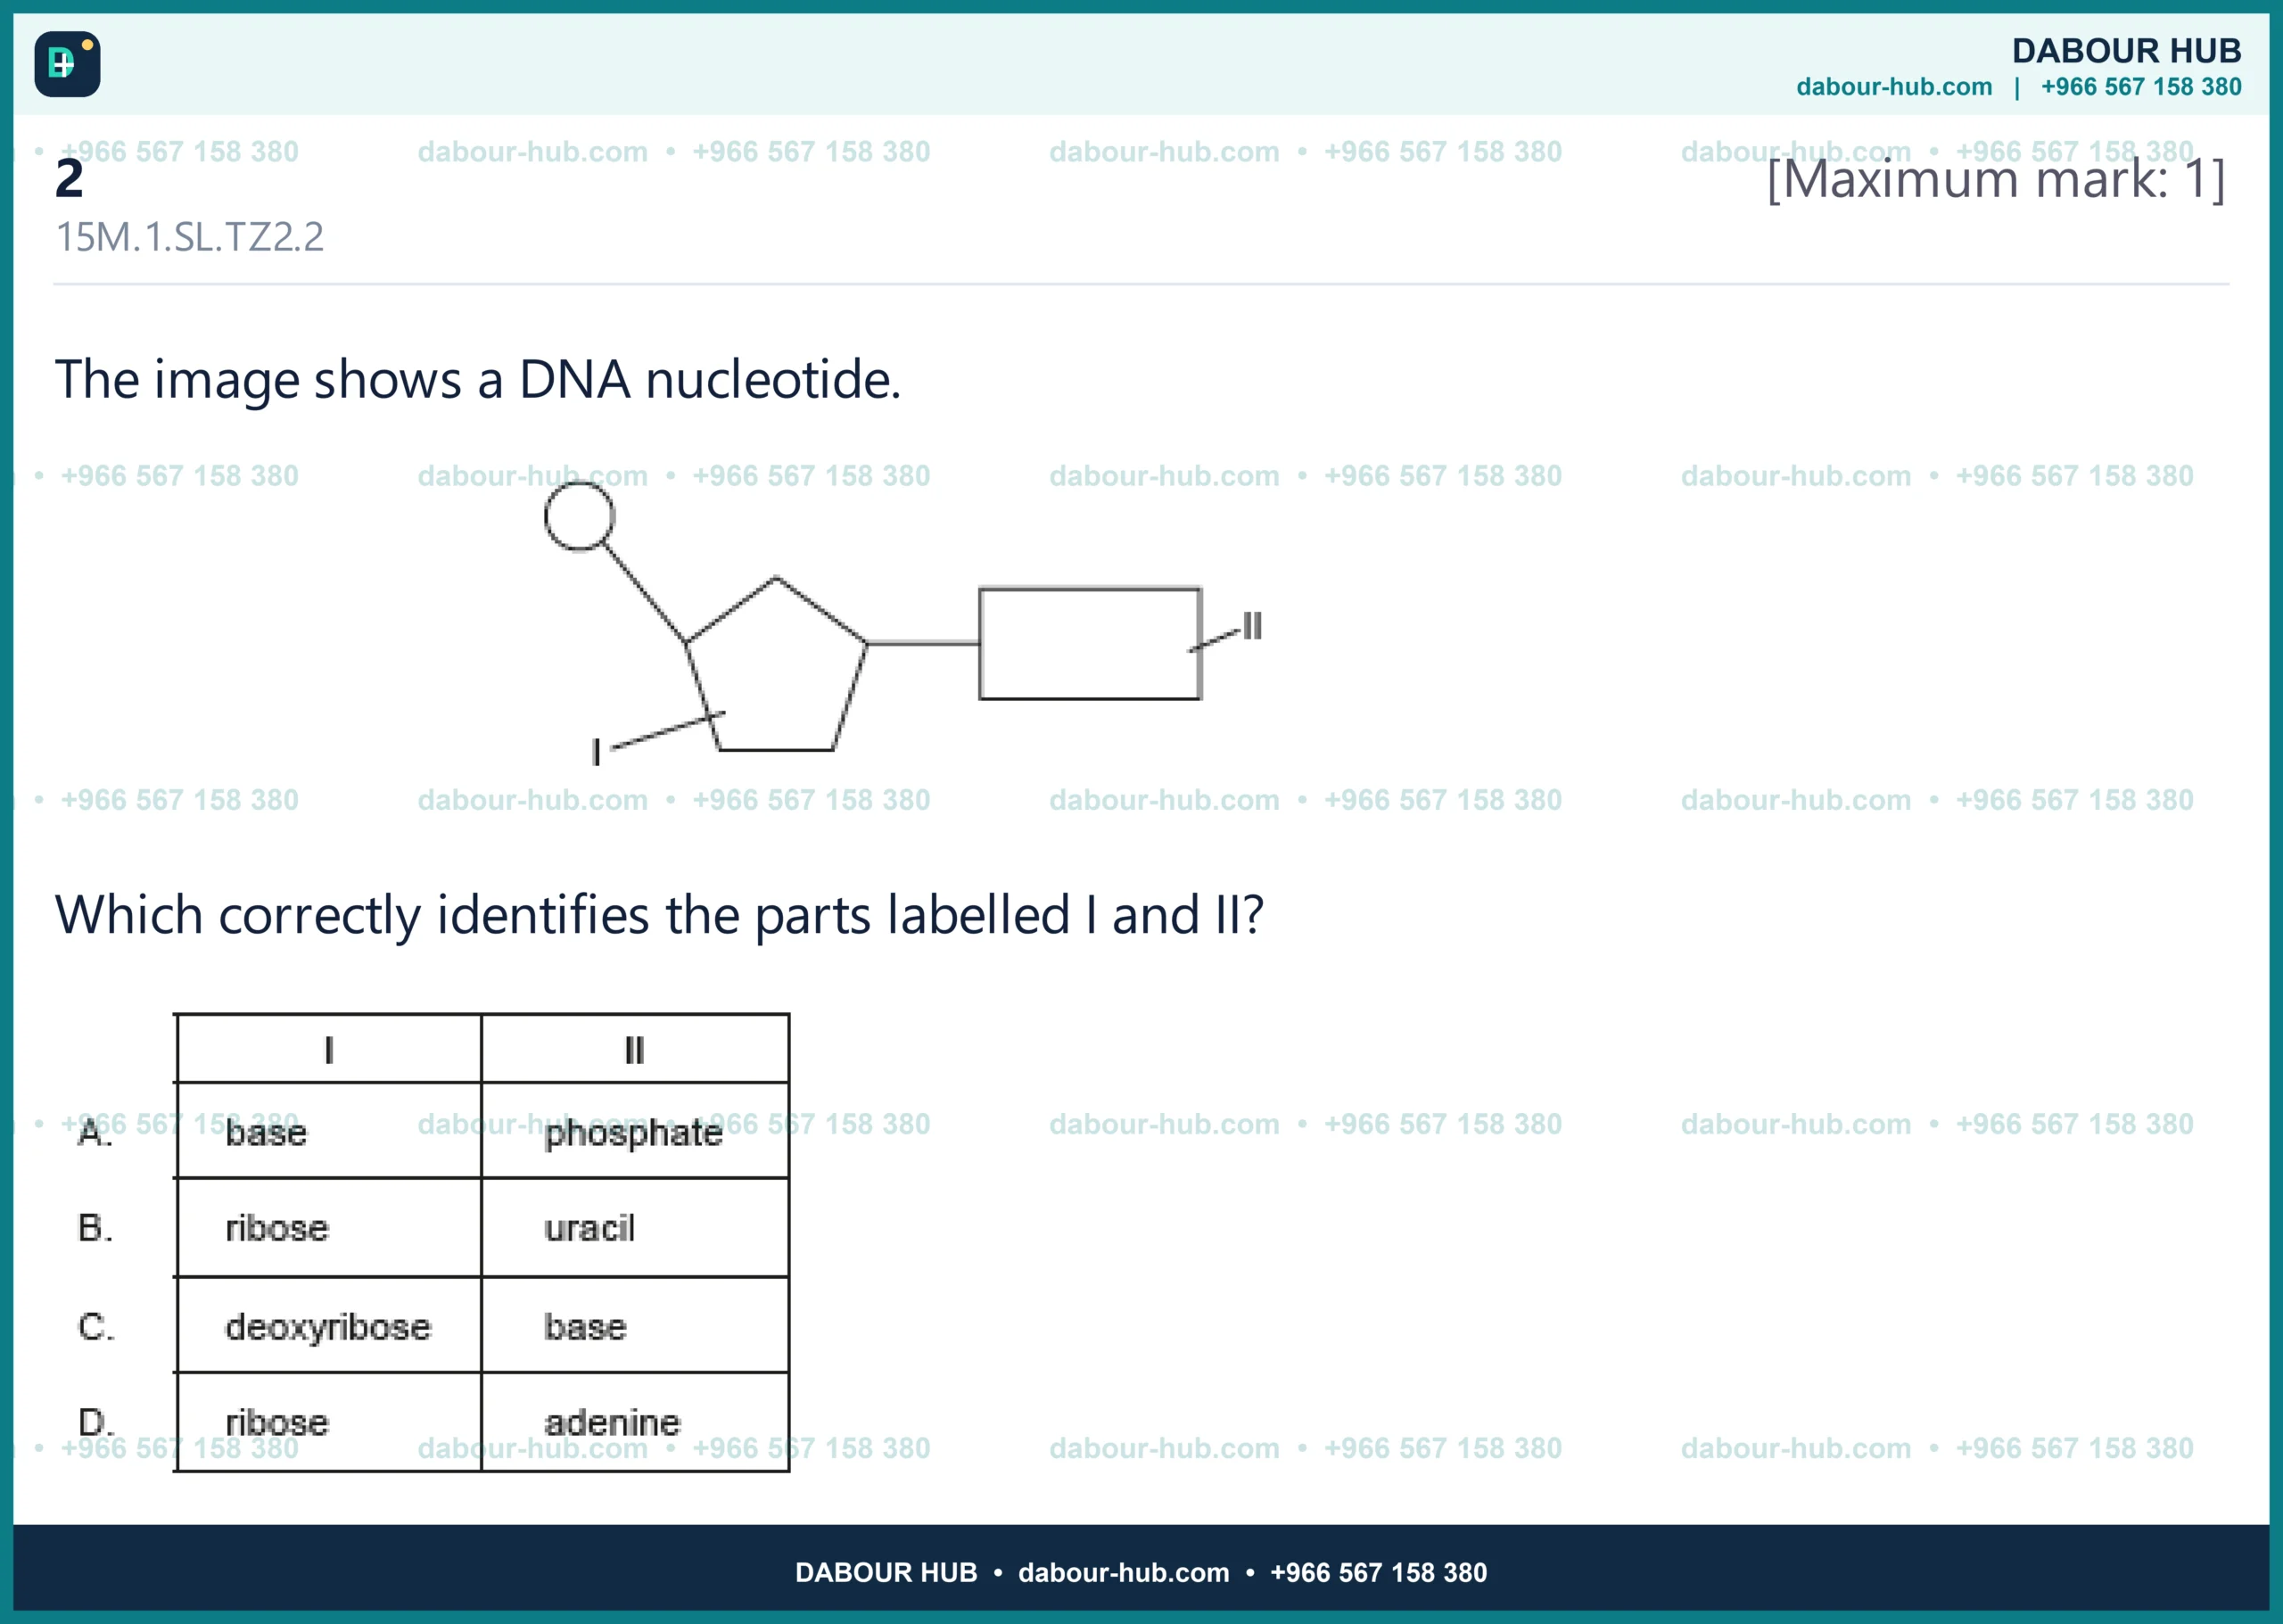
Task: Click the footer phone number
Action: 1378,1573
